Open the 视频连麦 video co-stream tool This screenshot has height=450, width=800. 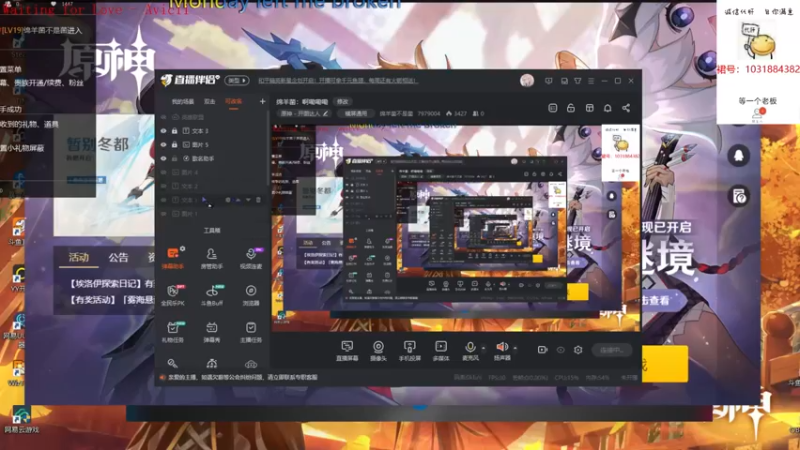tap(251, 258)
